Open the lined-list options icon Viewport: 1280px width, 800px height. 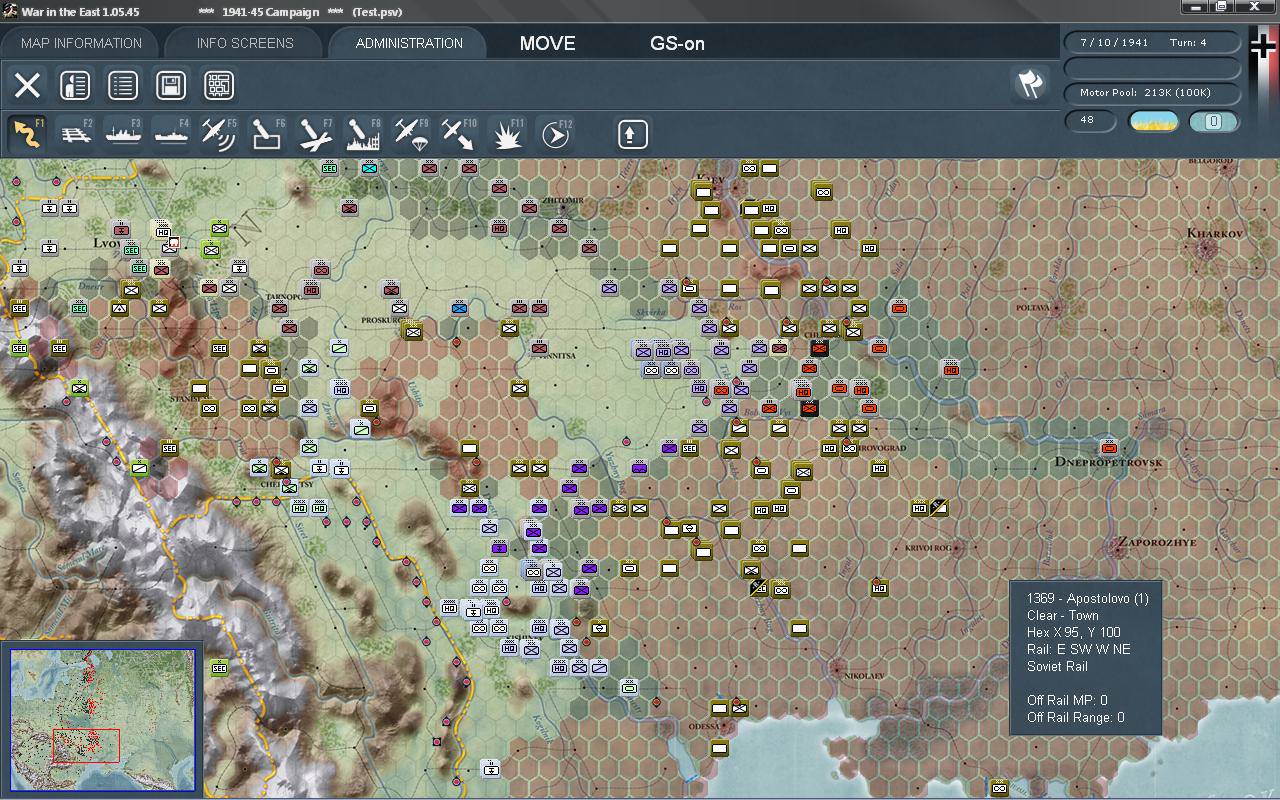(x=123, y=85)
